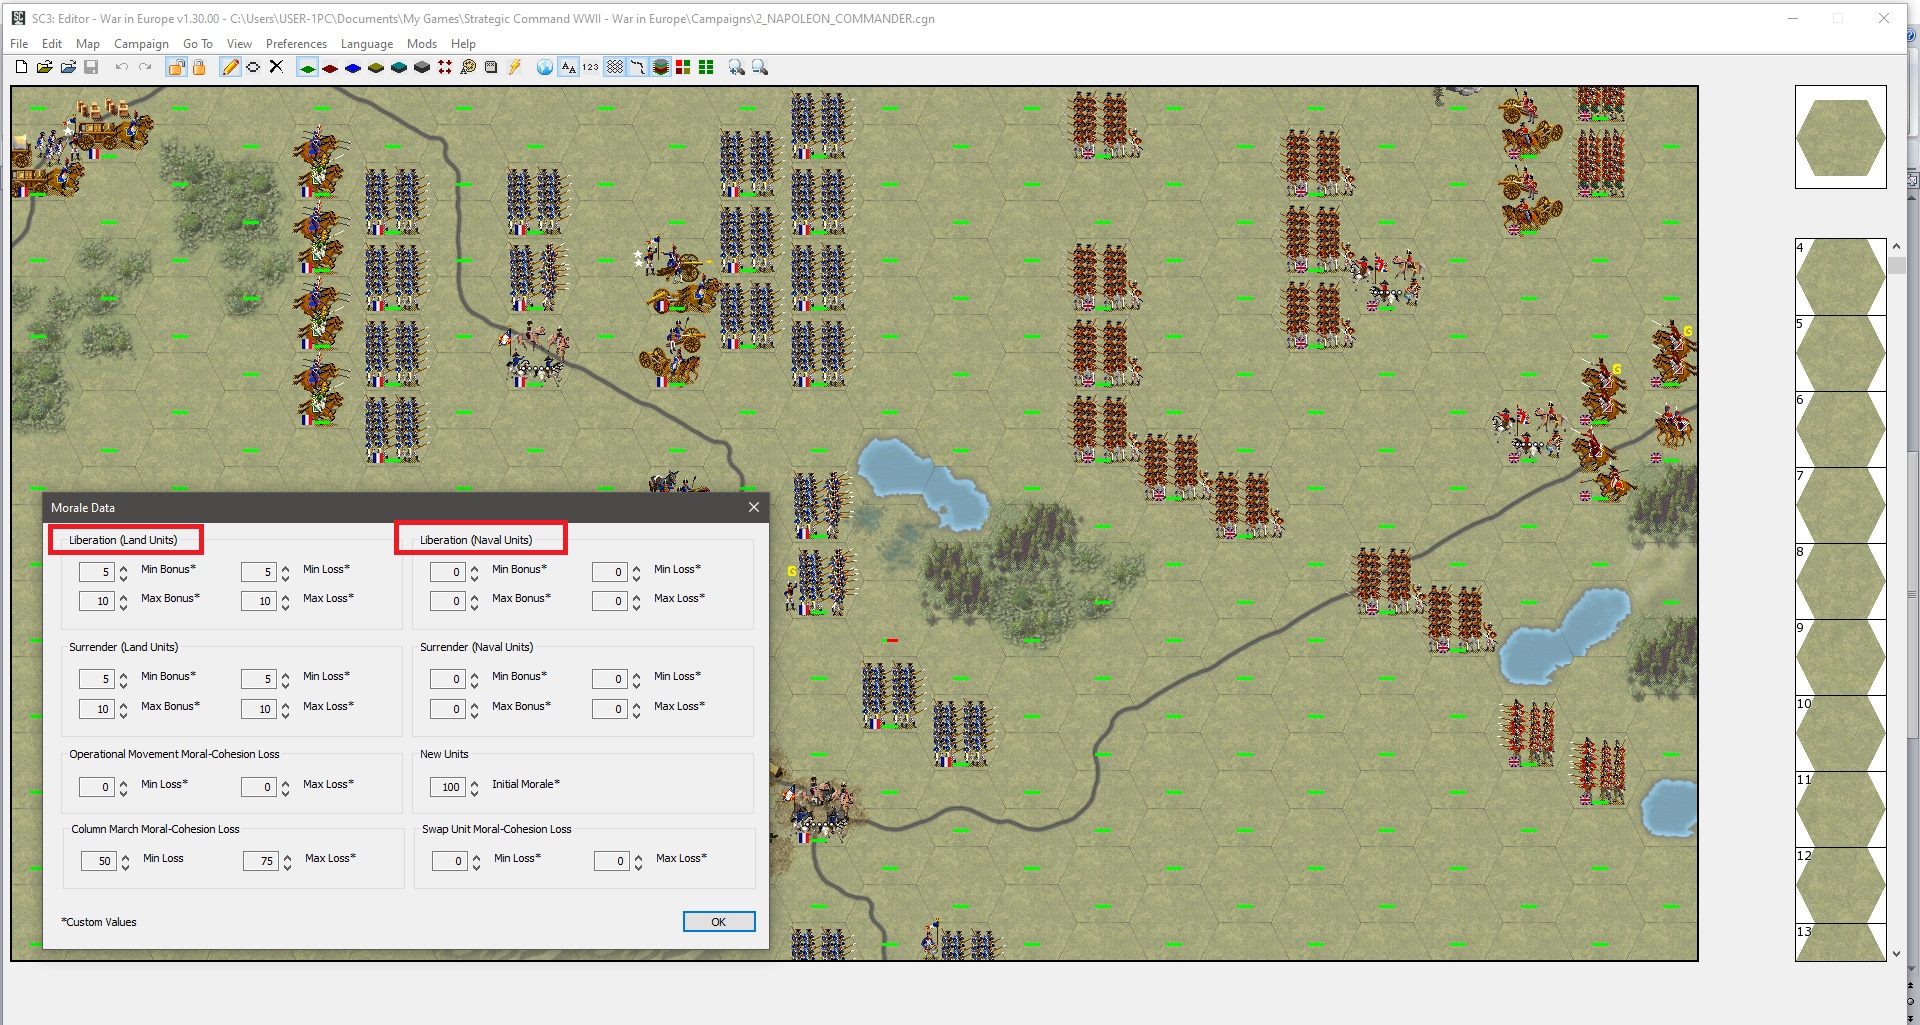Click Surrender (Land Units) Max Loss field

[x=258, y=709]
